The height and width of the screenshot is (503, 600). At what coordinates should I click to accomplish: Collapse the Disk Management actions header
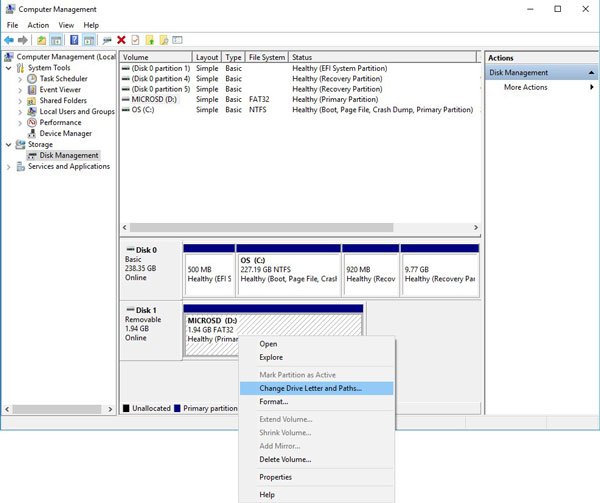[589, 72]
